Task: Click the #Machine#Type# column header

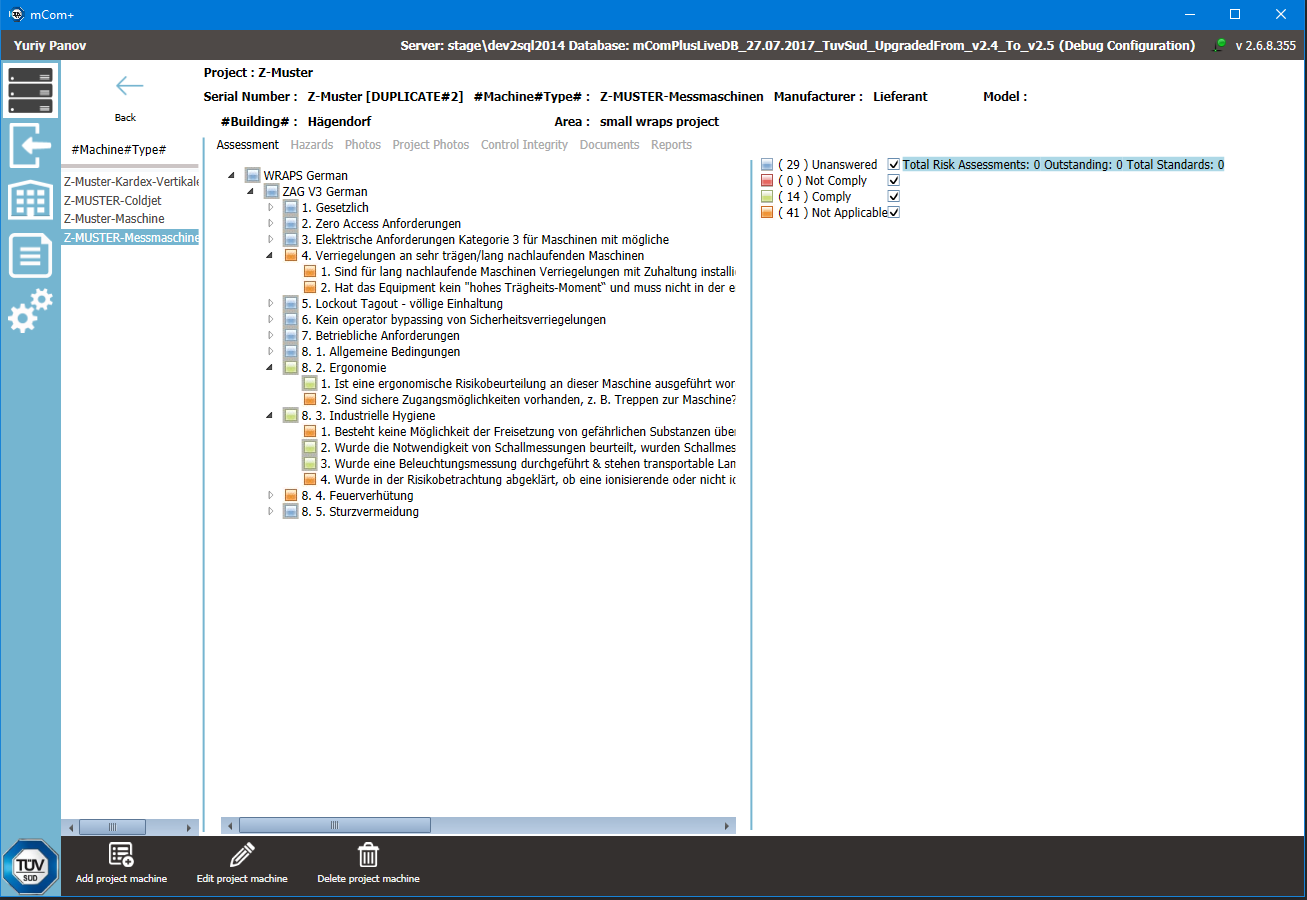Action: pyautogui.click(x=119, y=150)
